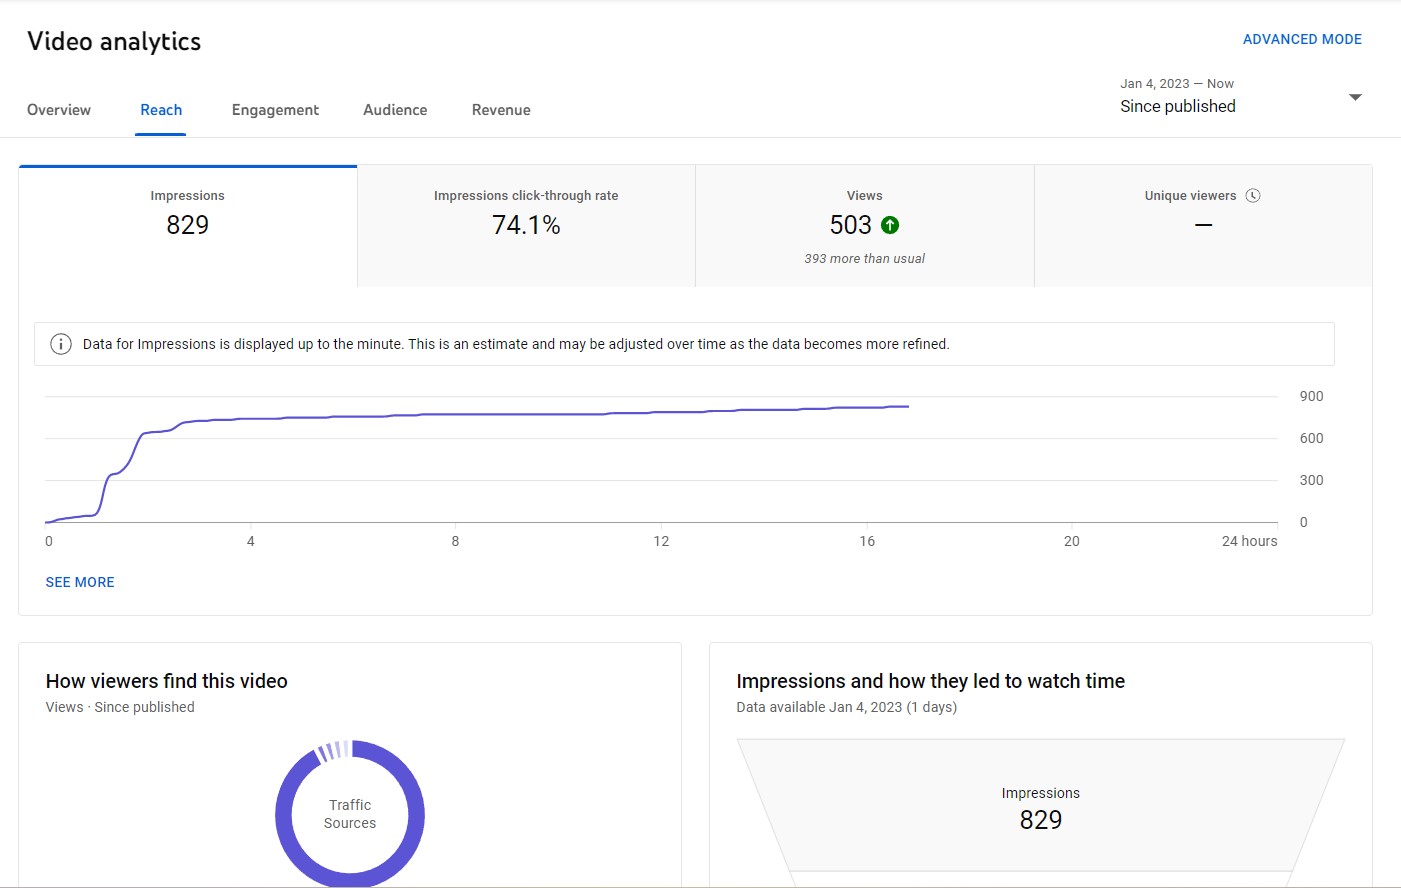Open the date range dropdown arrow

tap(1355, 97)
